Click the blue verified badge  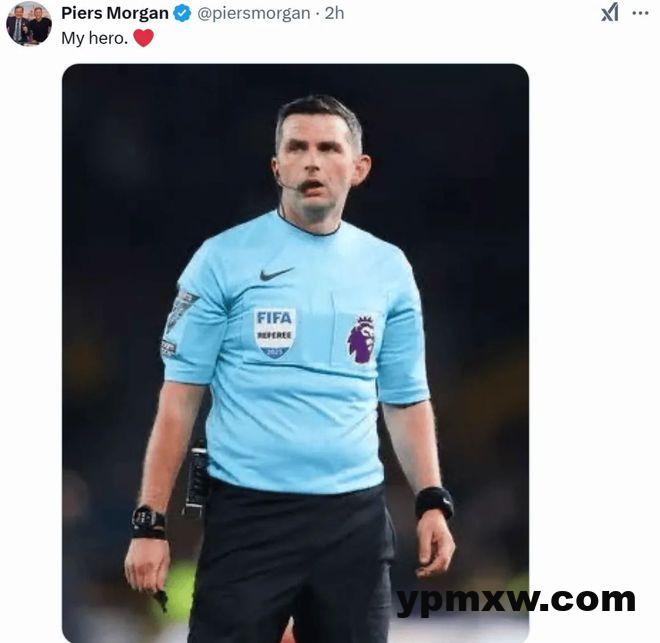[x=182, y=13]
